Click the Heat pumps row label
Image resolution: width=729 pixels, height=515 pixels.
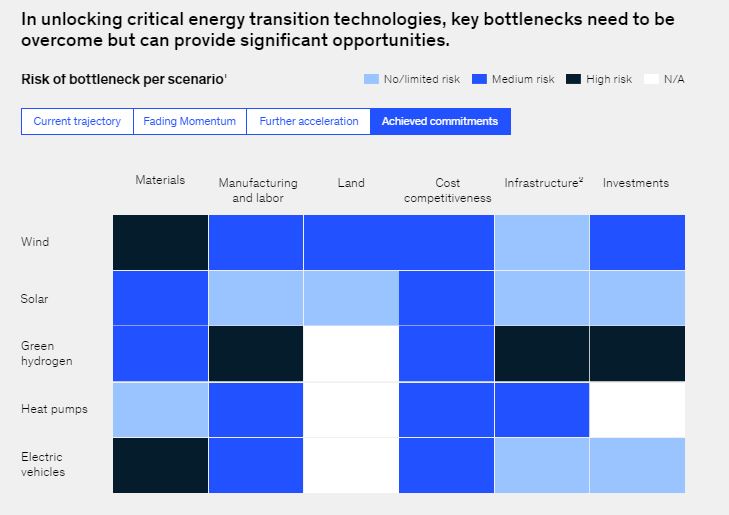click(x=54, y=409)
